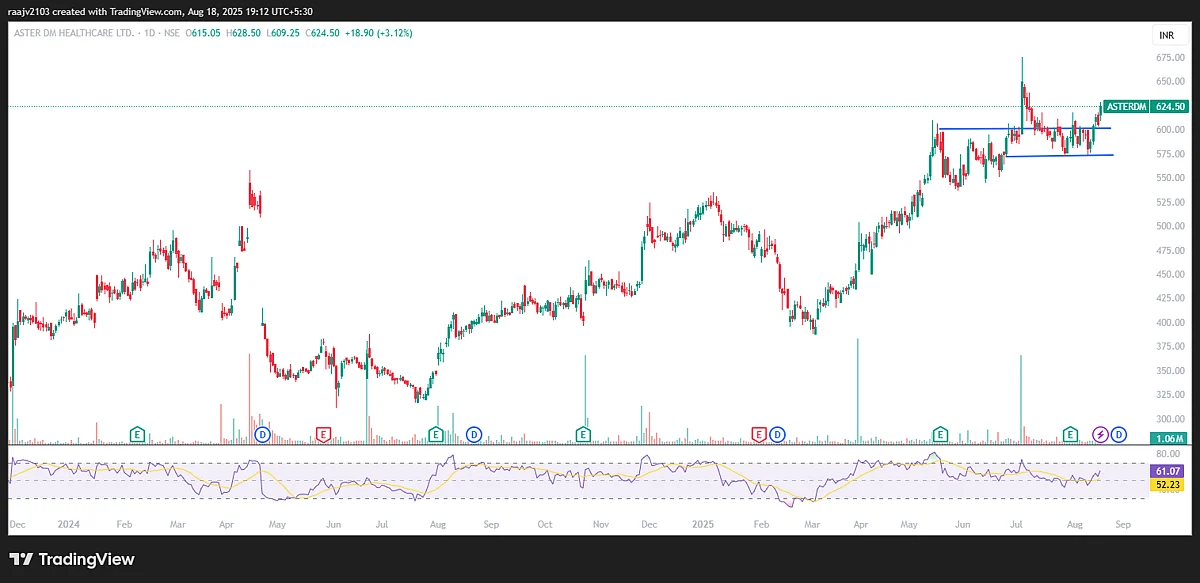Click the red earnings marker in Feb 2025

pos(759,434)
